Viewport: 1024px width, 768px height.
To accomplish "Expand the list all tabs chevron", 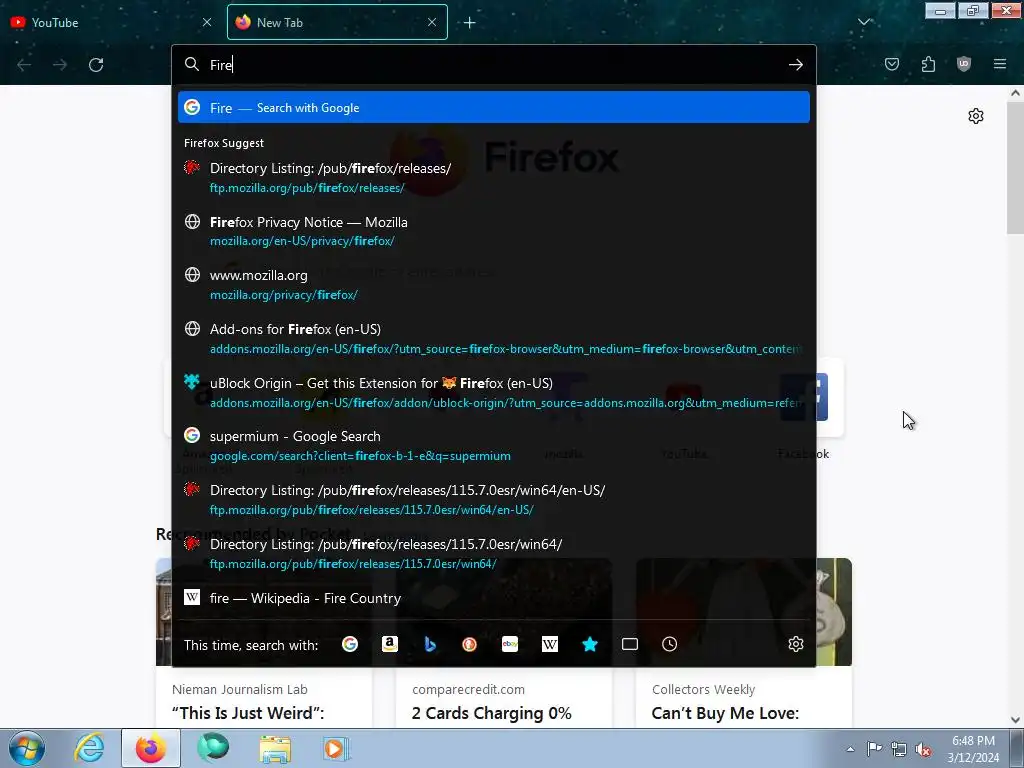I will click(864, 22).
